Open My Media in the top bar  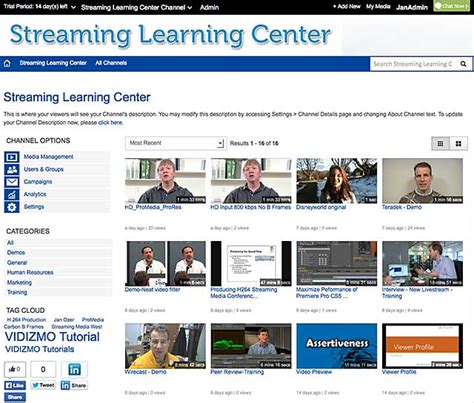click(x=378, y=6)
